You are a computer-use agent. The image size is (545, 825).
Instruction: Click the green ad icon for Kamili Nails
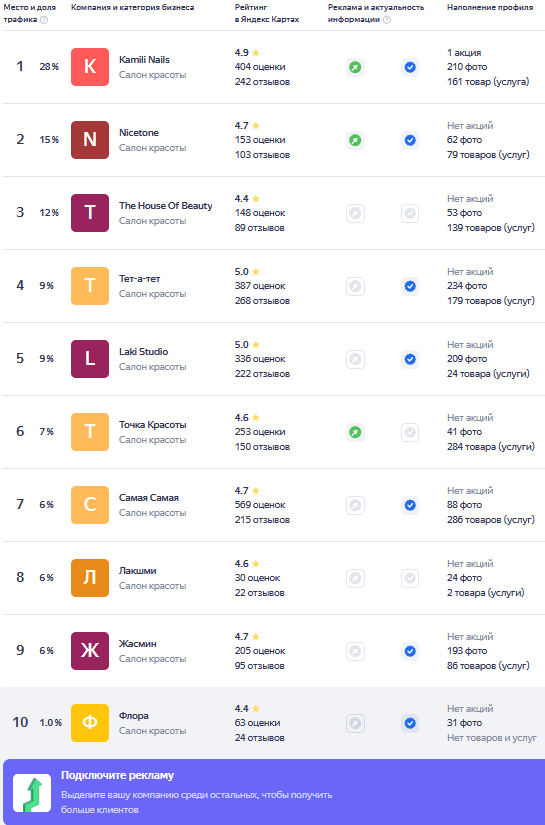coord(355,67)
